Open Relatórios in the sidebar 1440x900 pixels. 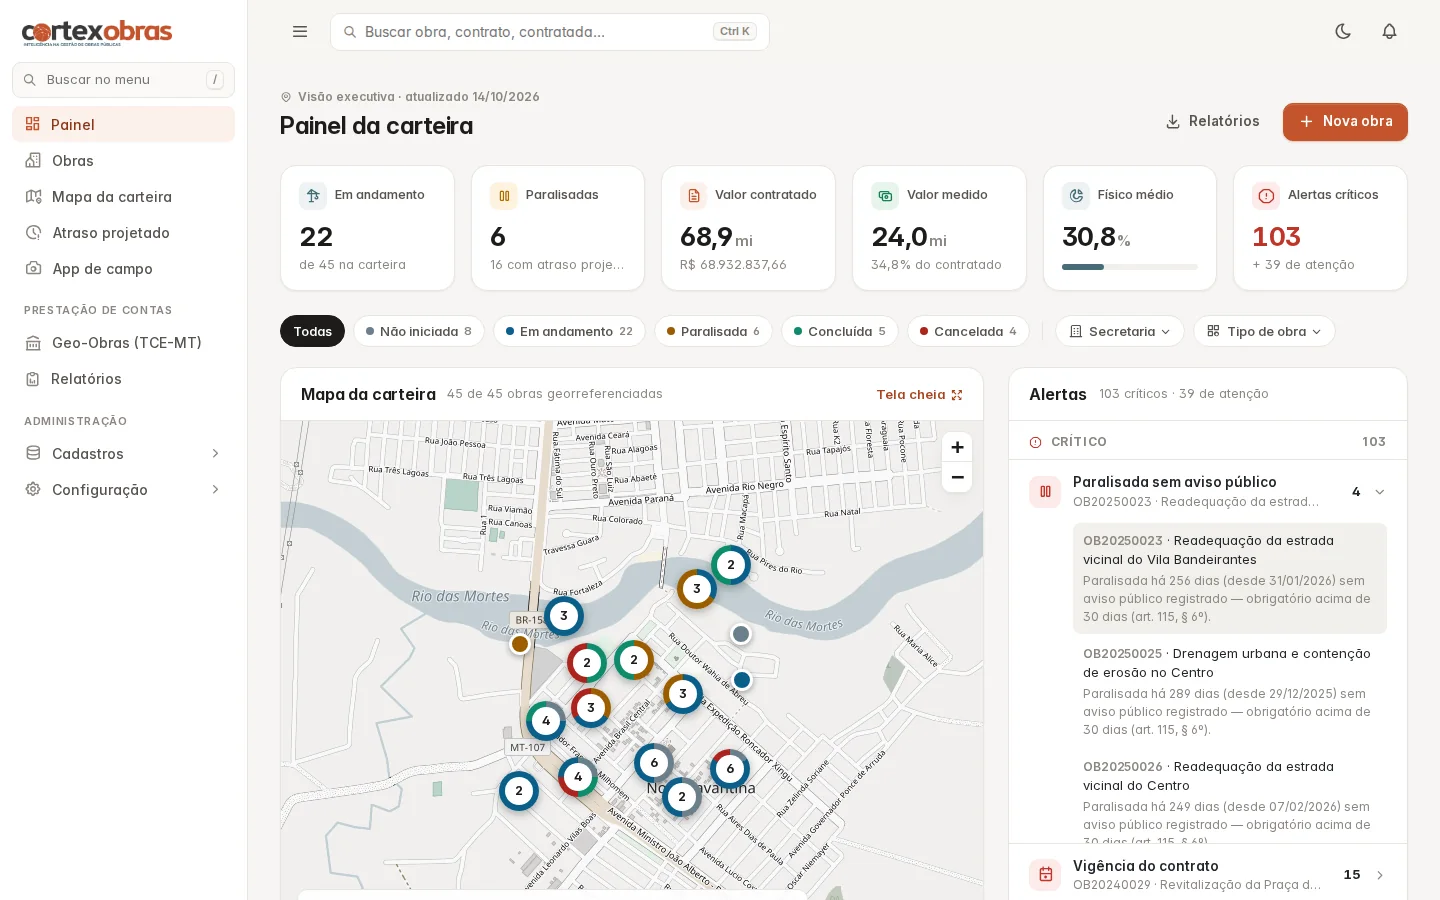tap(123, 378)
